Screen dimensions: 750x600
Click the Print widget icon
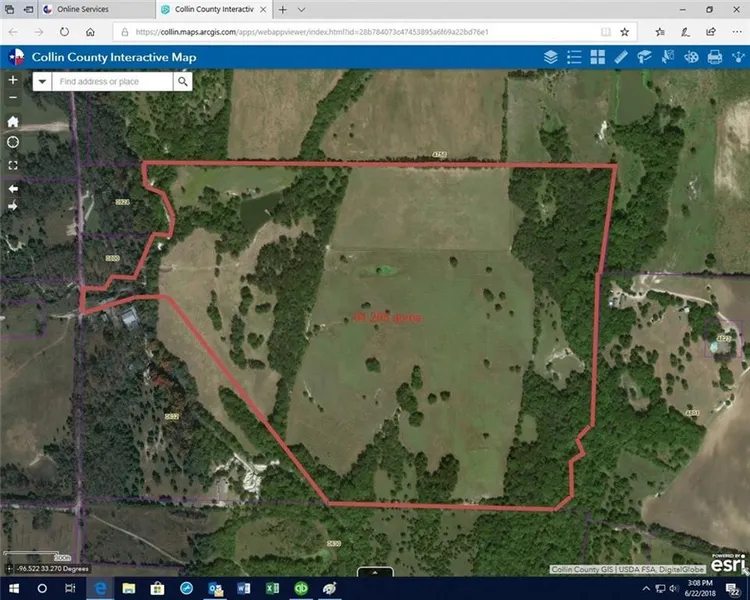[716, 57]
